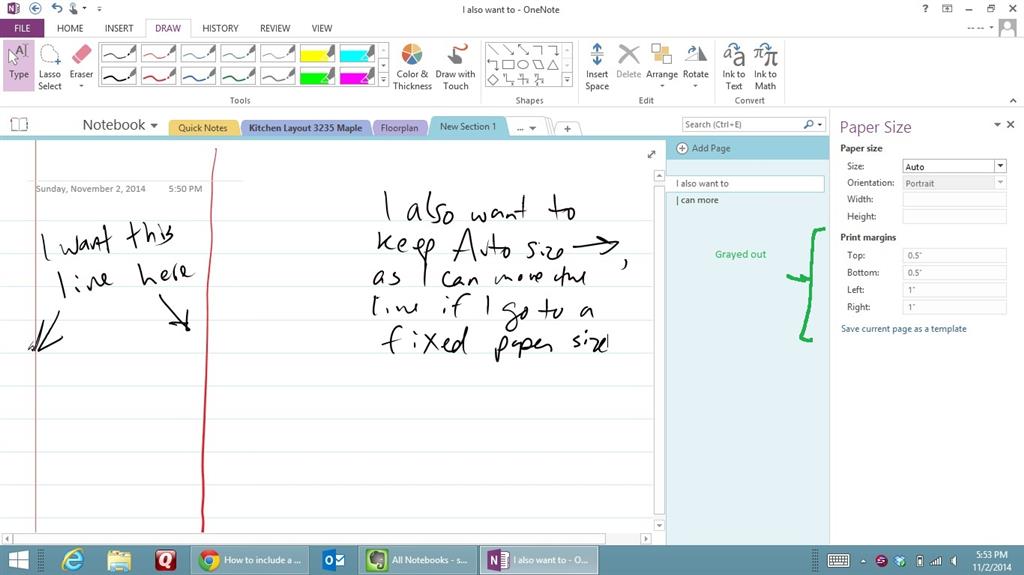1024x575 pixels.
Task: Expand the Shapes gallery
Action: [568, 80]
